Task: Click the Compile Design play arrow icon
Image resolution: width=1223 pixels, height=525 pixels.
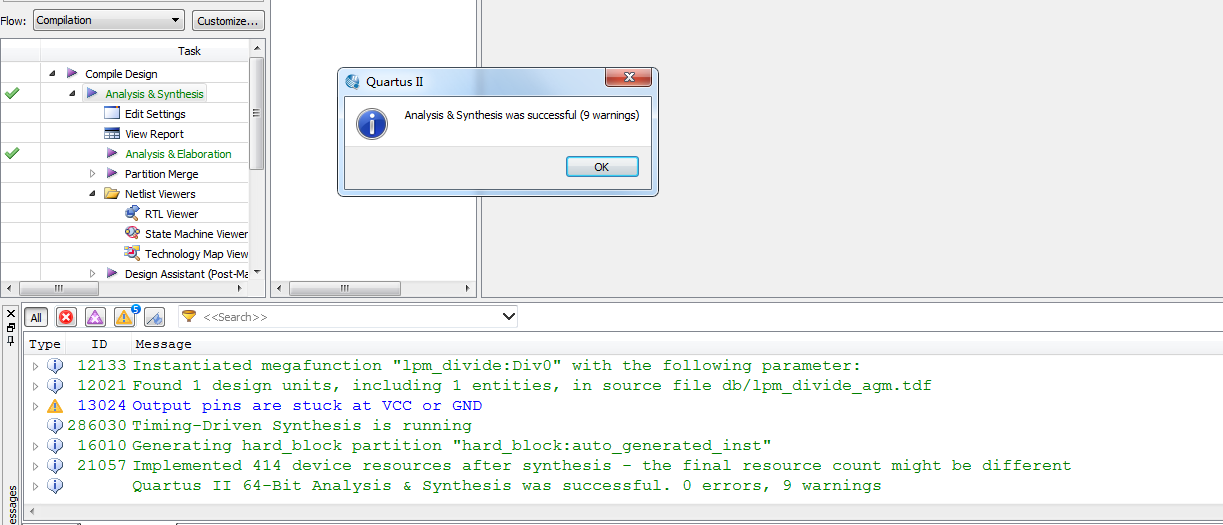Action: pos(72,74)
